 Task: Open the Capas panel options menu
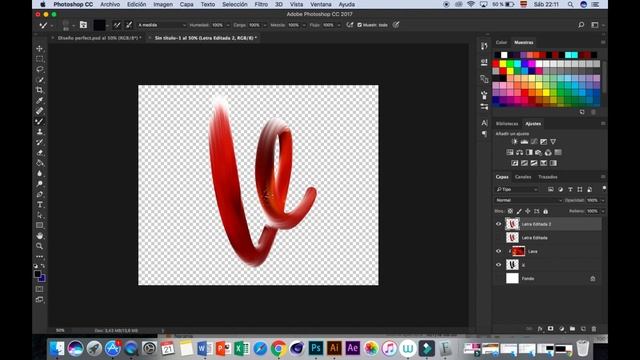pyautogui.click(x=603, y=177)
